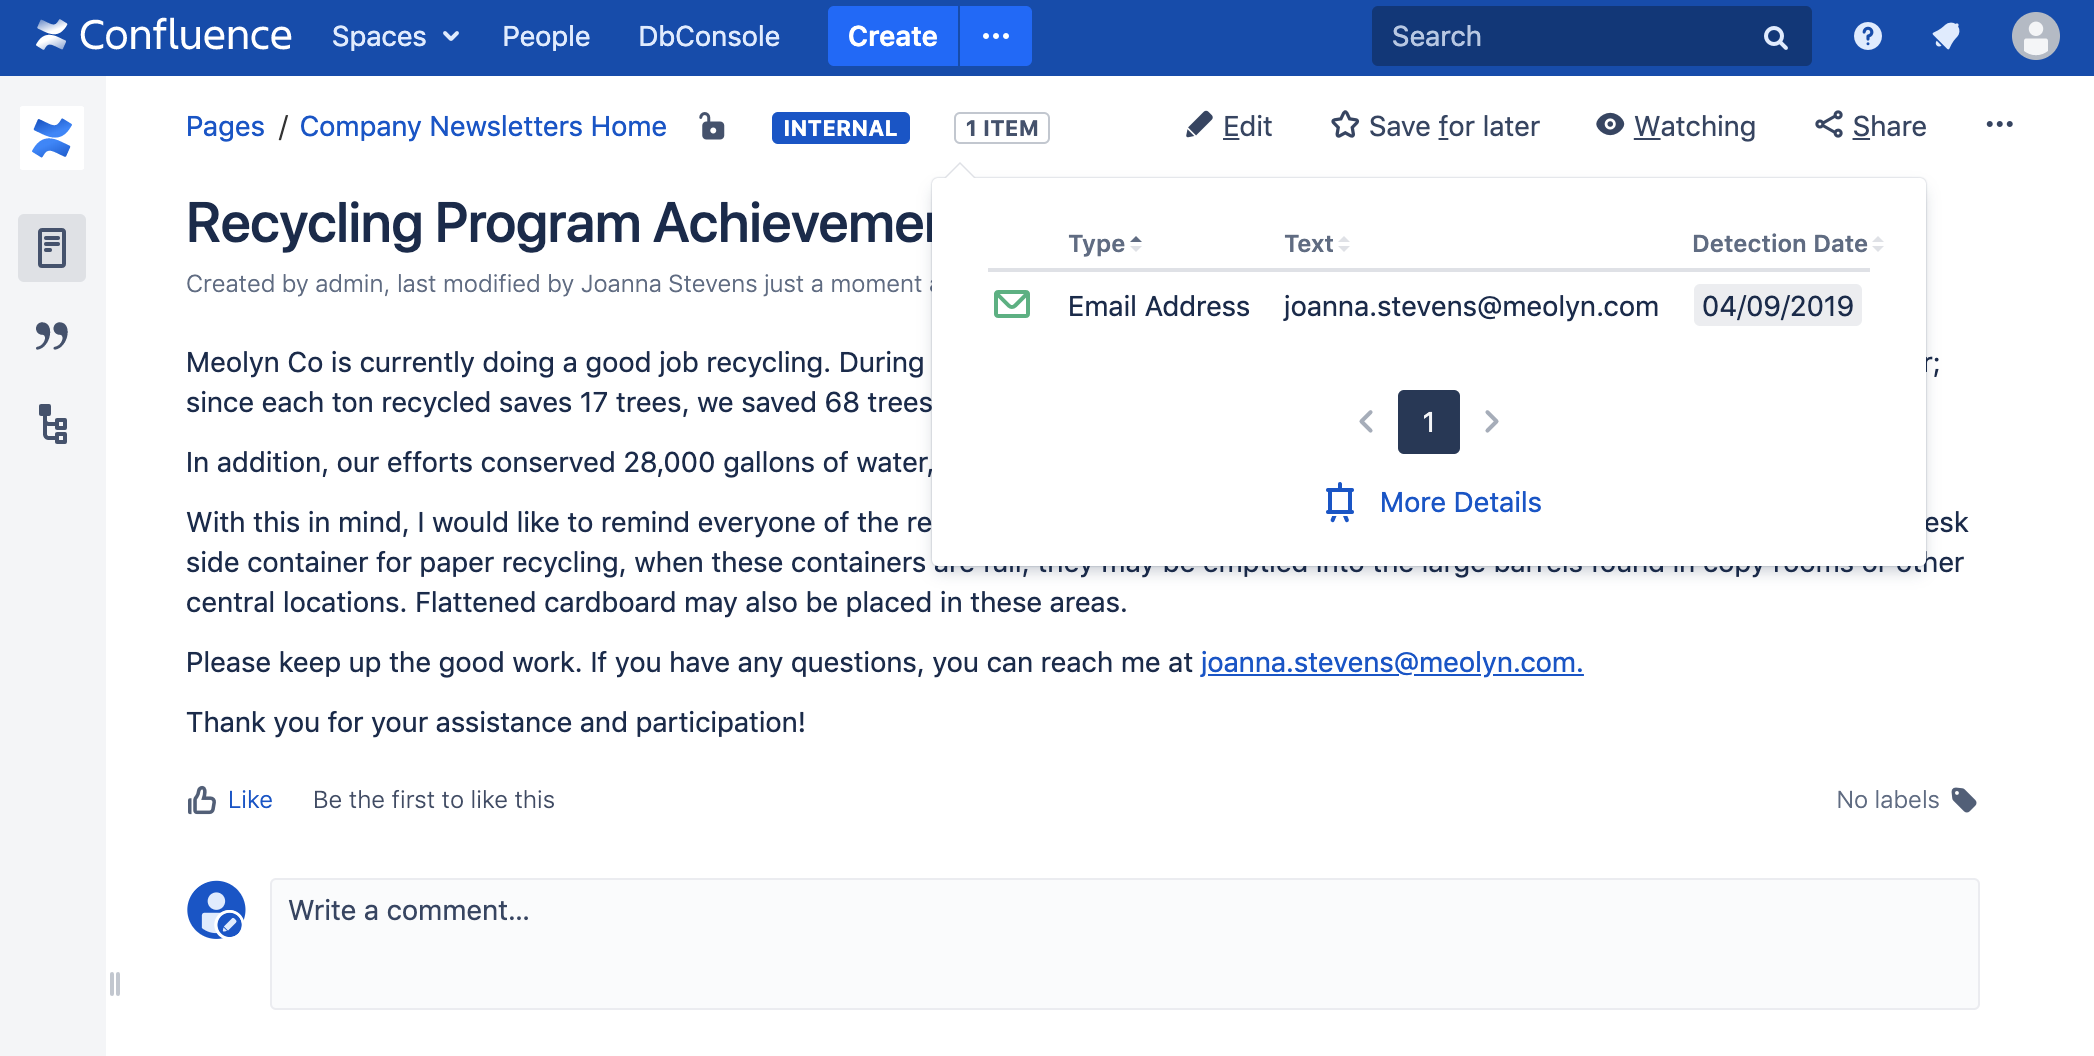Open the page more actions ellipsis menu
The image size is (2094, 1056).
pos(1999,125)
